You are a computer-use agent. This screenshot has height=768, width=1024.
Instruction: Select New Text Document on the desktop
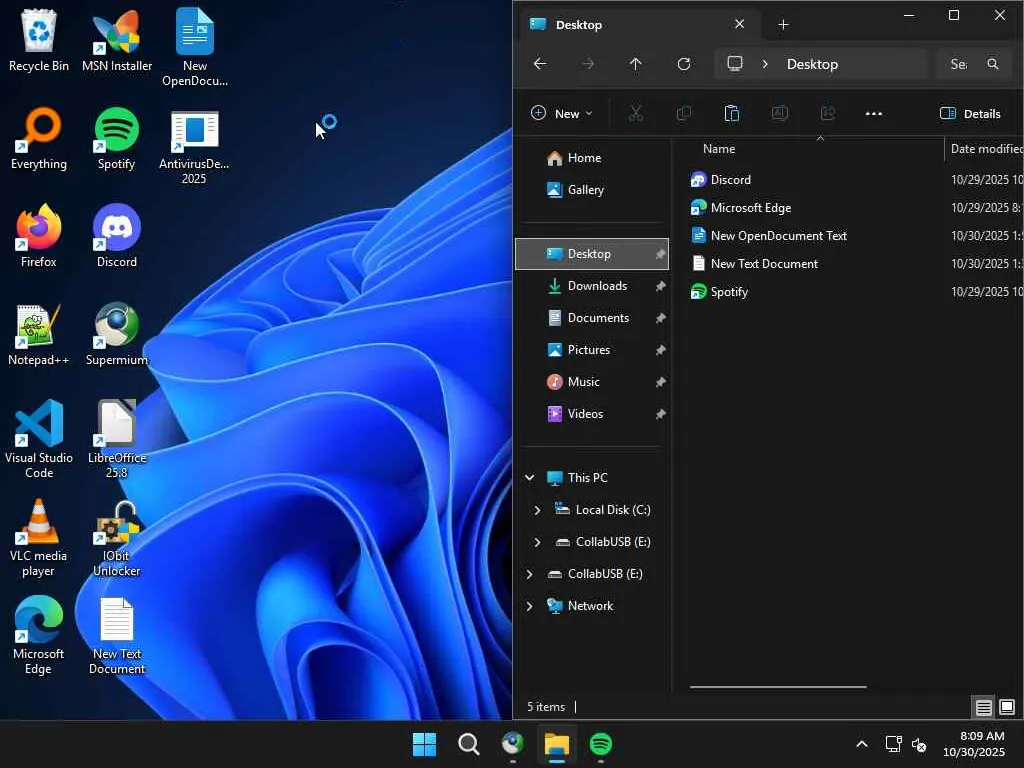coord(117,635)
